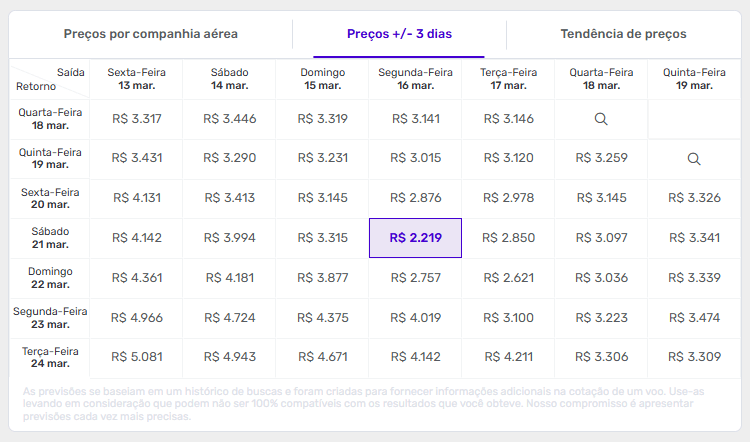
Task: Pick the R$ 3.015 fare
Action: pos(415,158)
